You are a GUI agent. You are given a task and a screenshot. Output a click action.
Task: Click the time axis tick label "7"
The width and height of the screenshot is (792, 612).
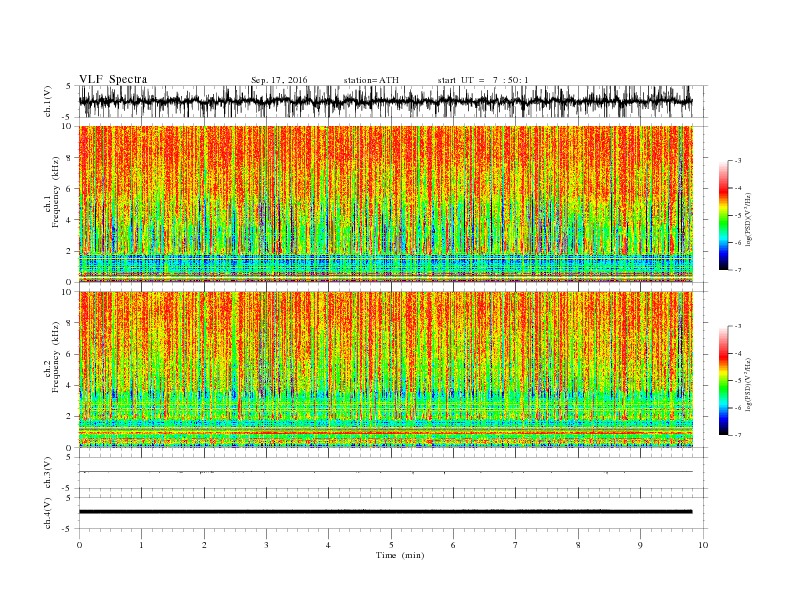pyautogui.click(x=516, y=545)
